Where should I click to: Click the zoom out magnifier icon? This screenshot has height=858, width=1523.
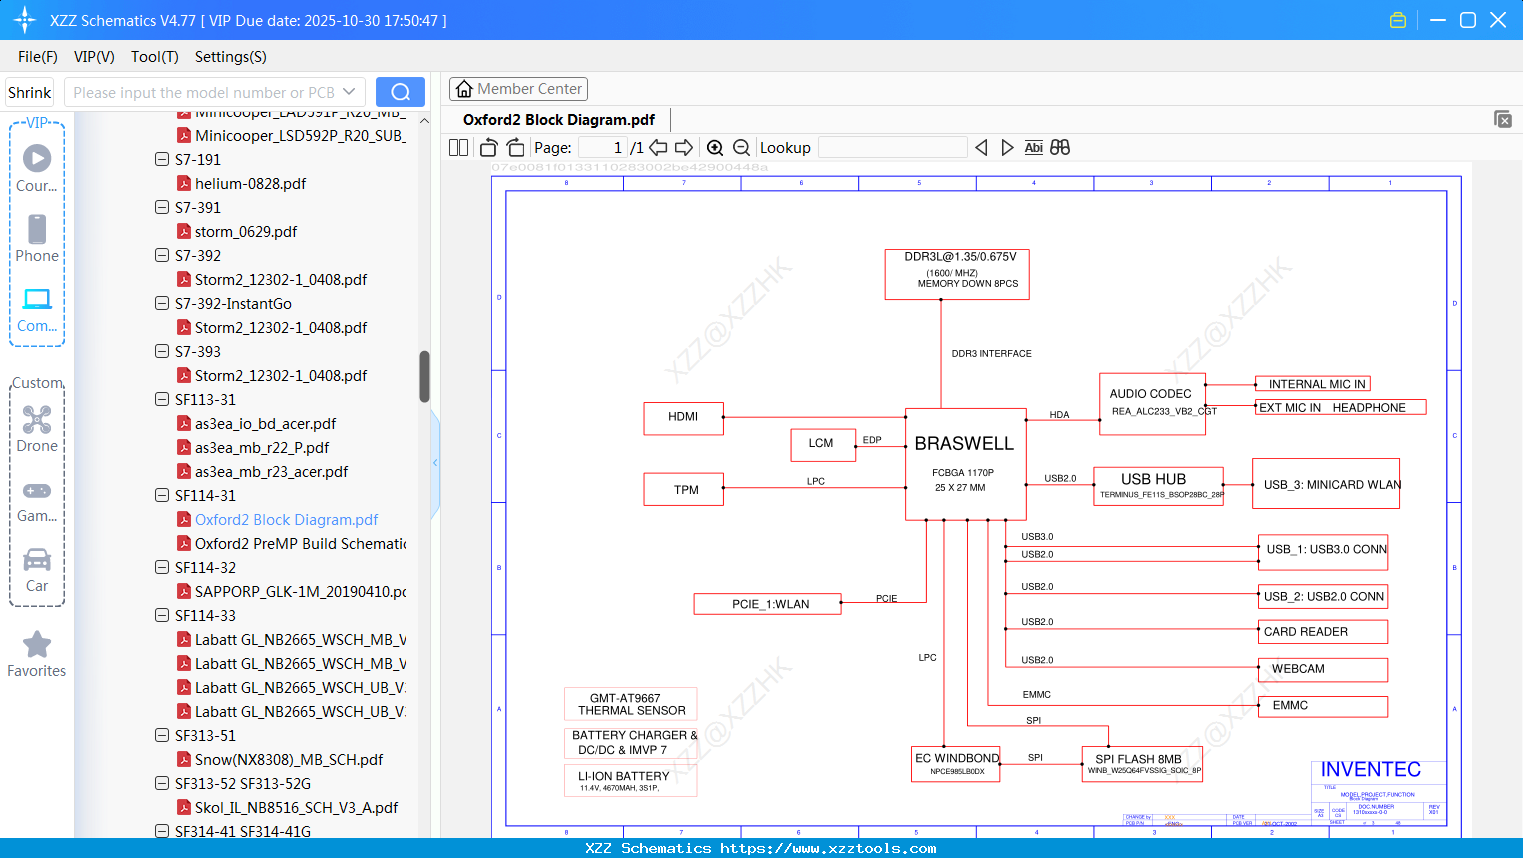pos(741,148)
